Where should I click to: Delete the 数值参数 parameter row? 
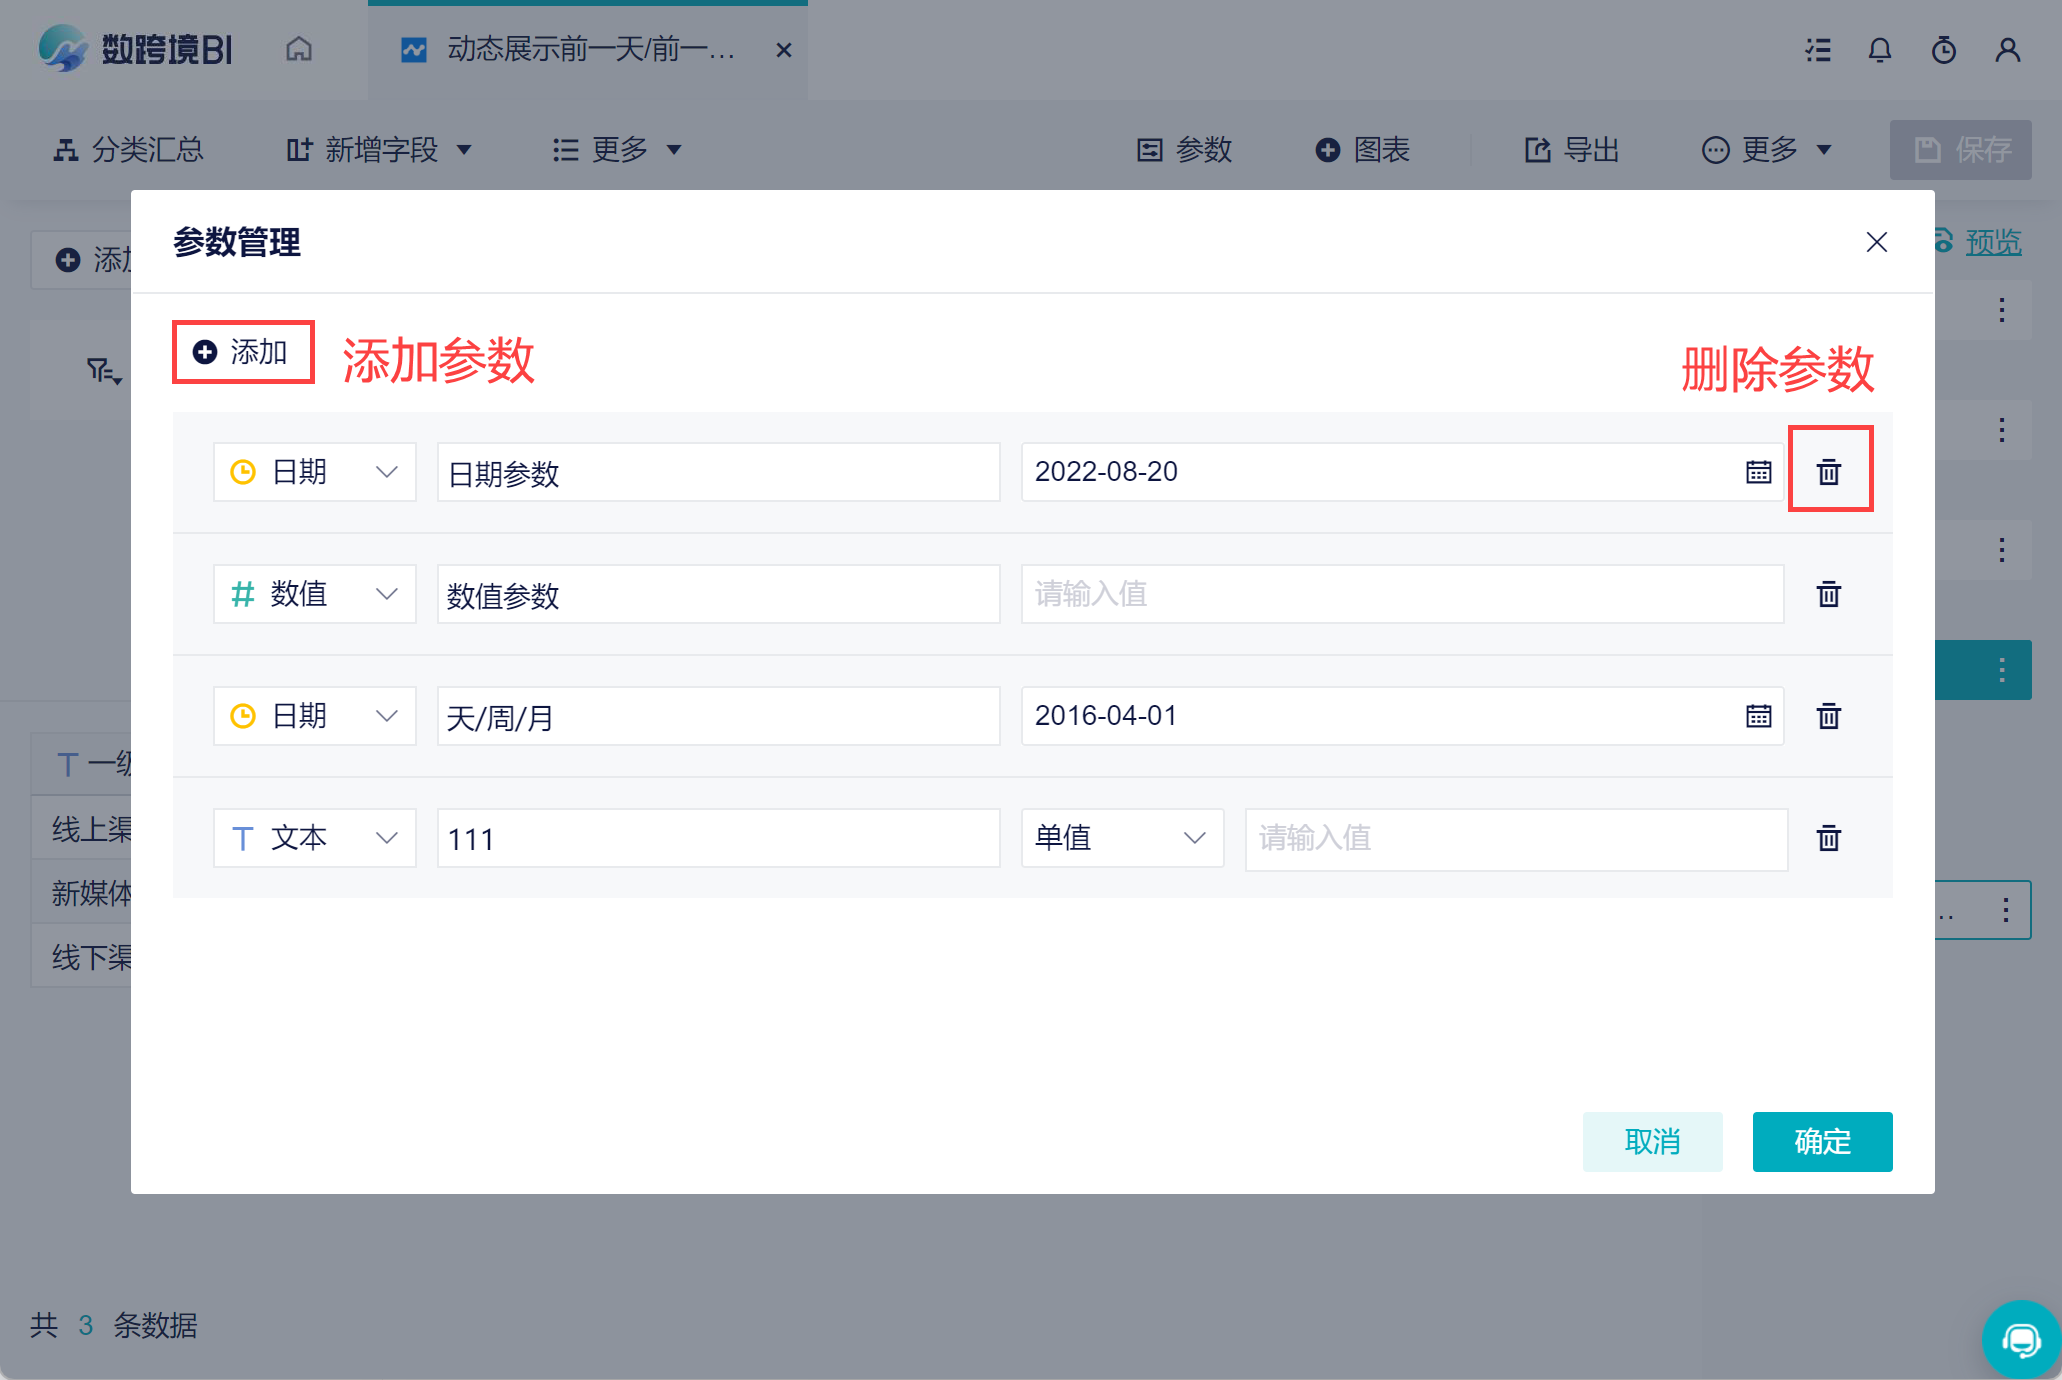click(x=1828, y=594)
